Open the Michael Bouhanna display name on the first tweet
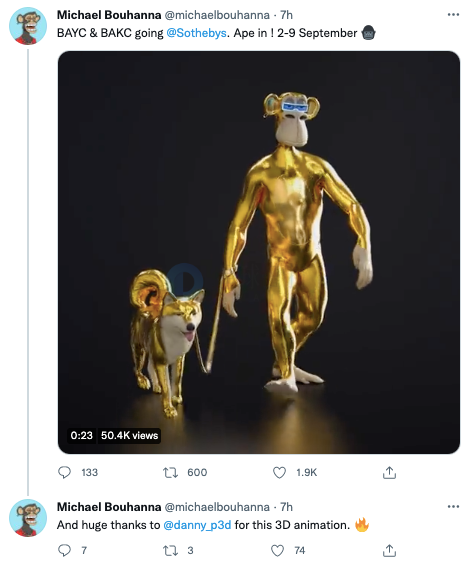 (109, 15)
